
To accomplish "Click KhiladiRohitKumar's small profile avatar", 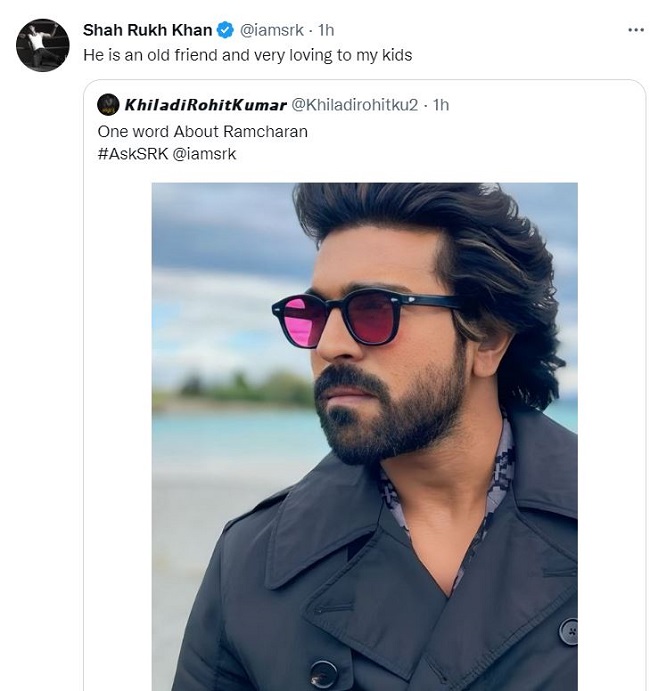I will (108, 104).
